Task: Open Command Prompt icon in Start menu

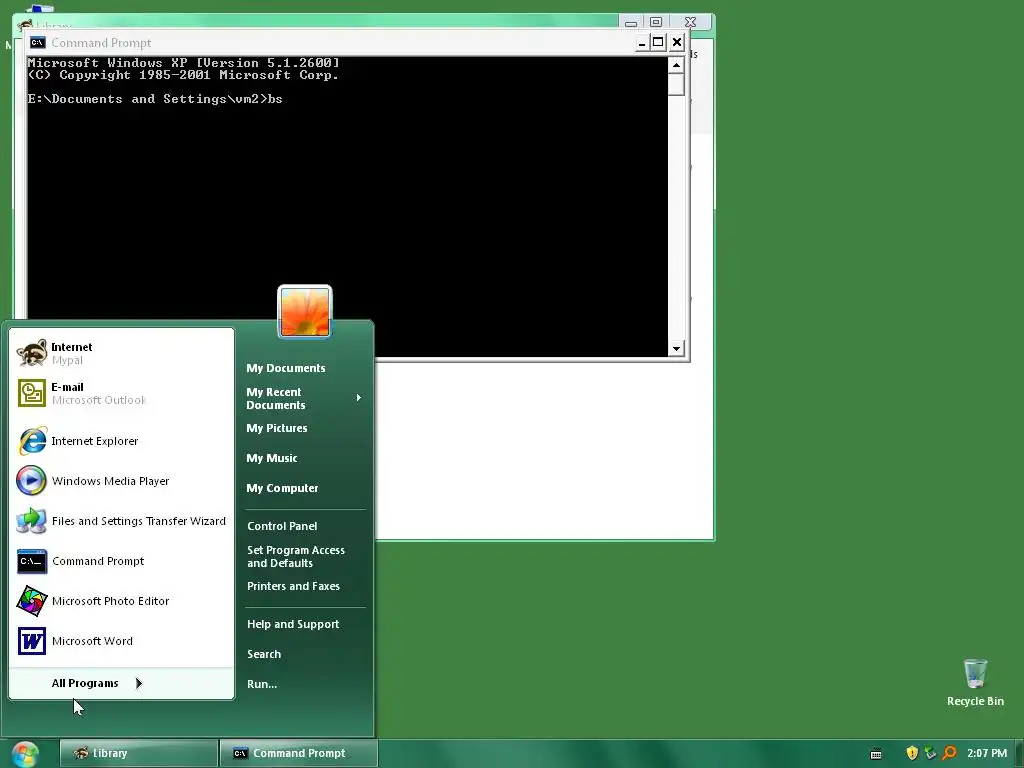Action: click(31, 561)
